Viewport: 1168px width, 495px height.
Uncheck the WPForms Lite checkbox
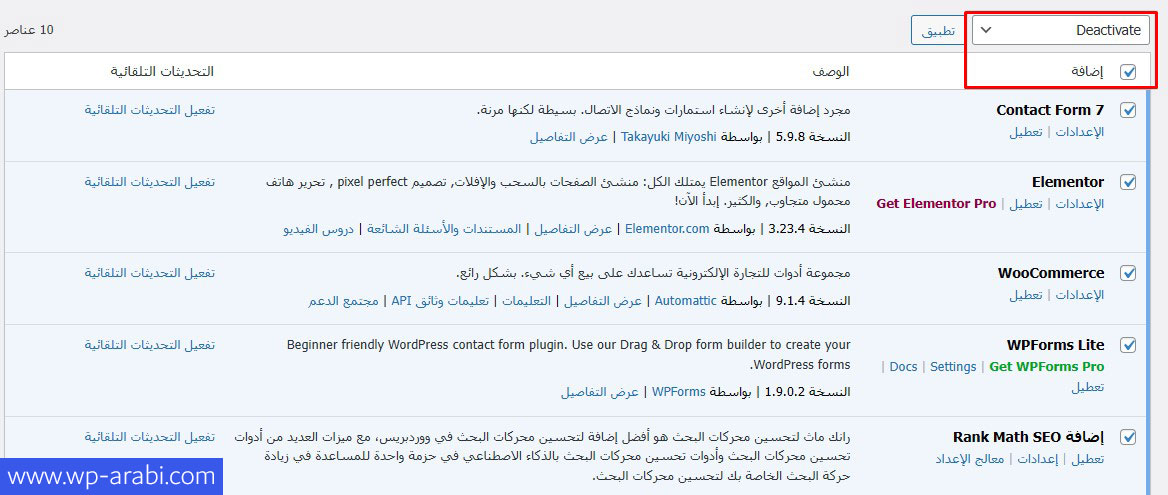pos(1129,345)
